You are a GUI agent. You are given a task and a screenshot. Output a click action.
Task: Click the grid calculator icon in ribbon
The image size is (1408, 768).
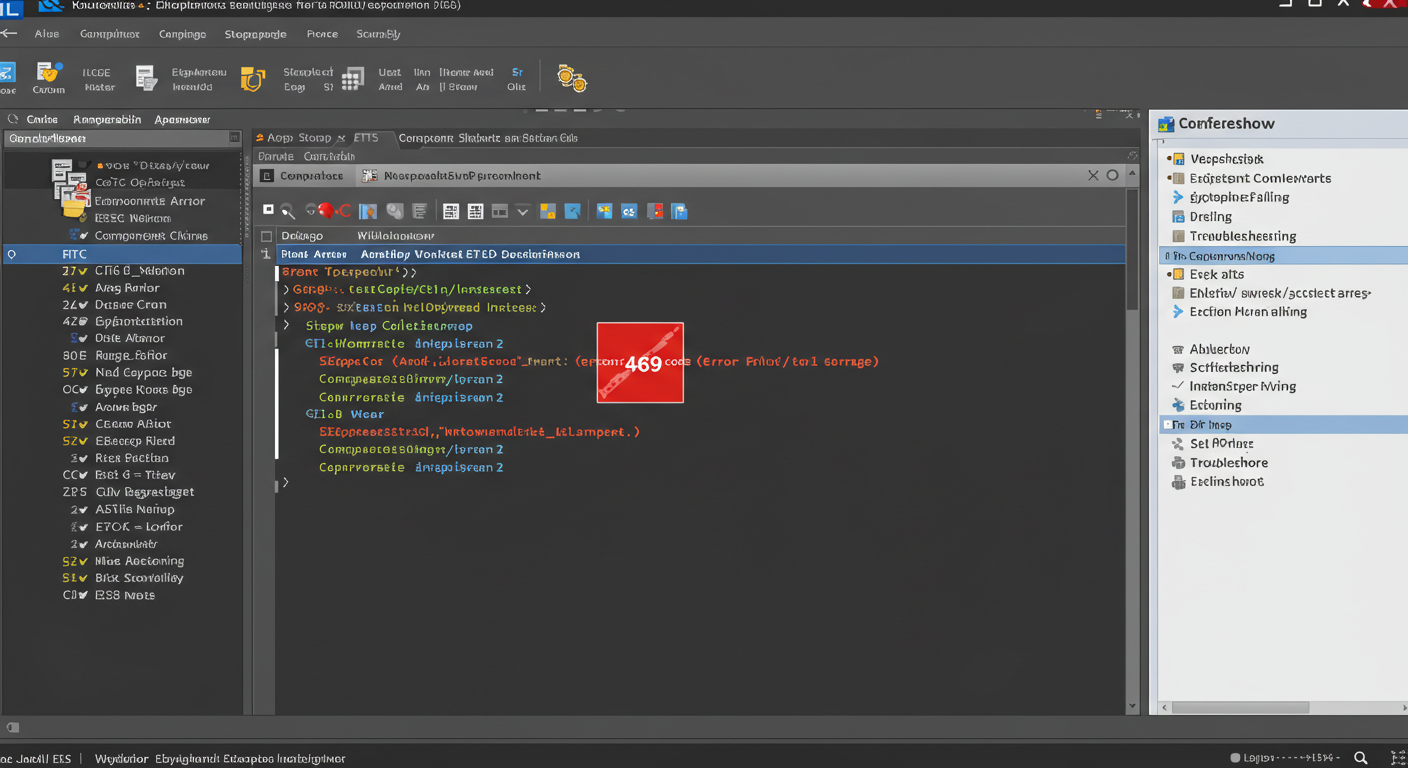[352, 79]
